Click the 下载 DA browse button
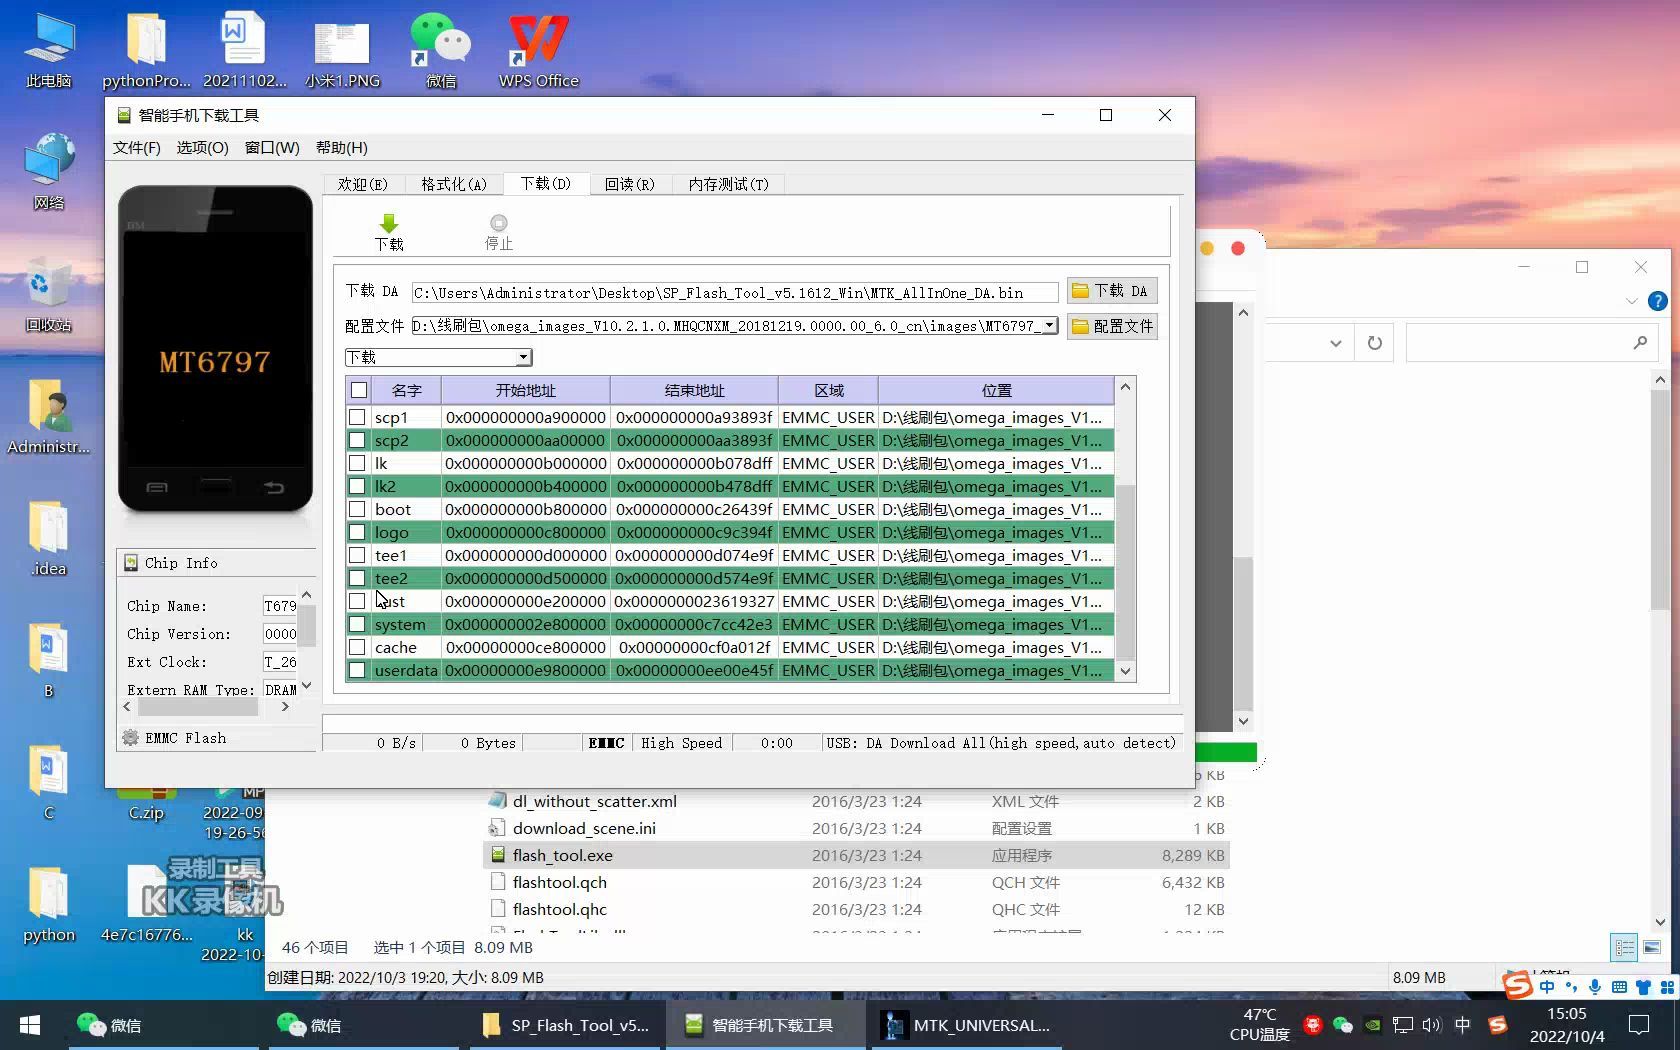 (1112, 291)
